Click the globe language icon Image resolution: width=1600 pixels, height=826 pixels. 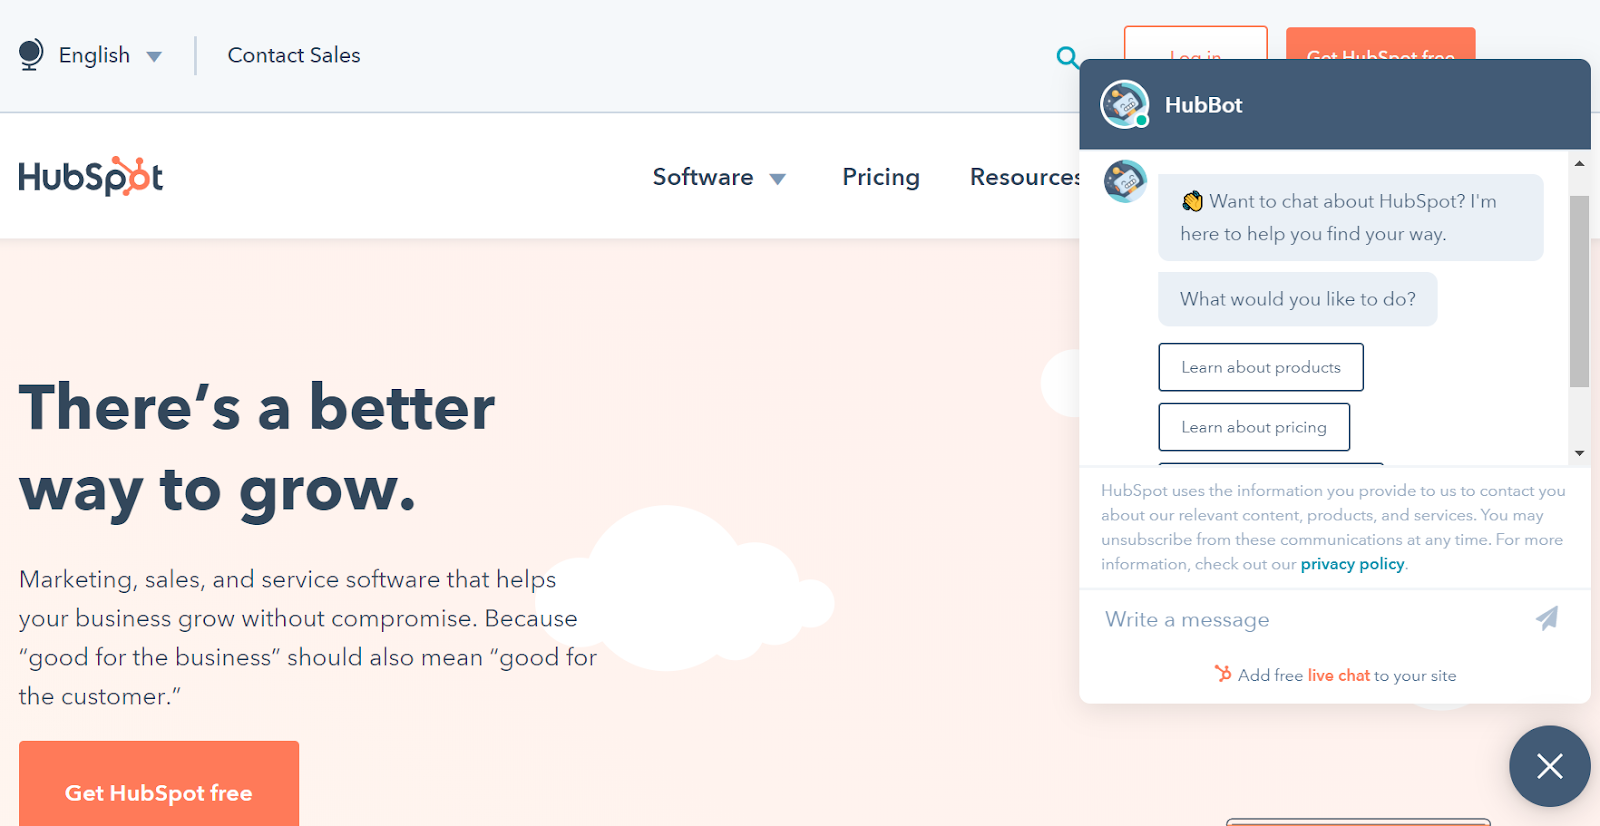31,54
